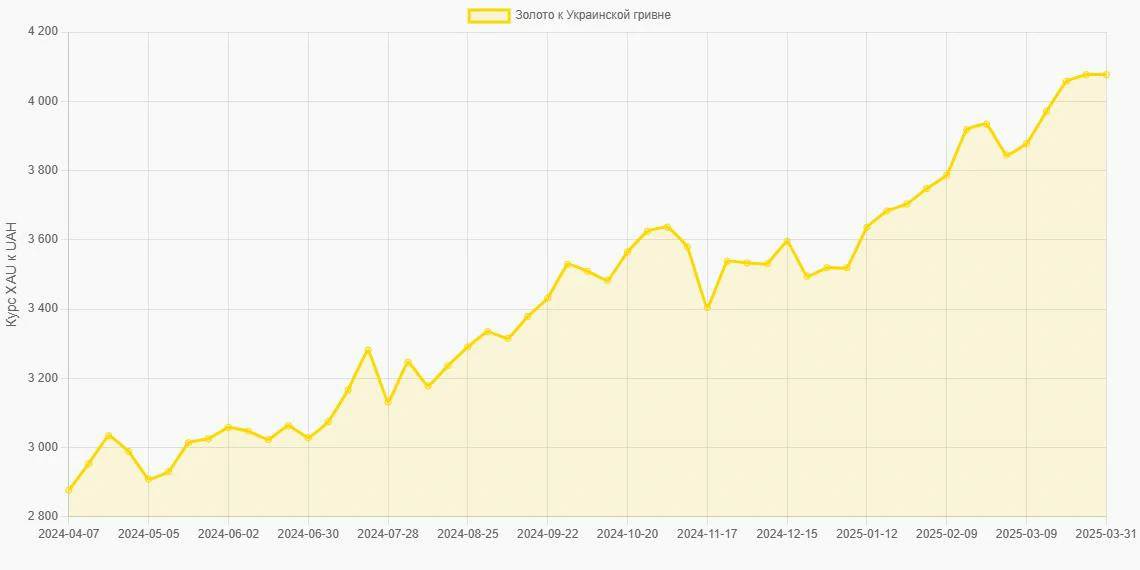Screen dimensions: 1140x570
Task: Select the data point at 2024-05-05
Action: [148, 479]
